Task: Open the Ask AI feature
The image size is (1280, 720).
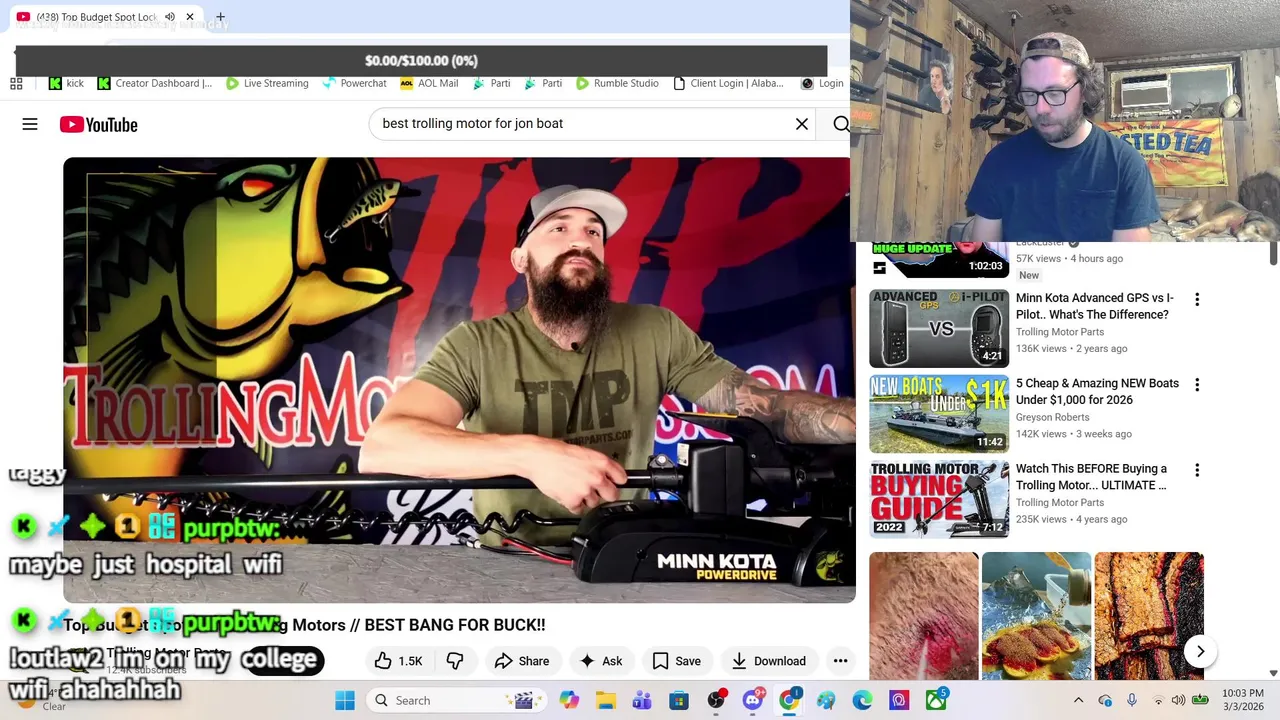Action: click(x=601, y=661)
